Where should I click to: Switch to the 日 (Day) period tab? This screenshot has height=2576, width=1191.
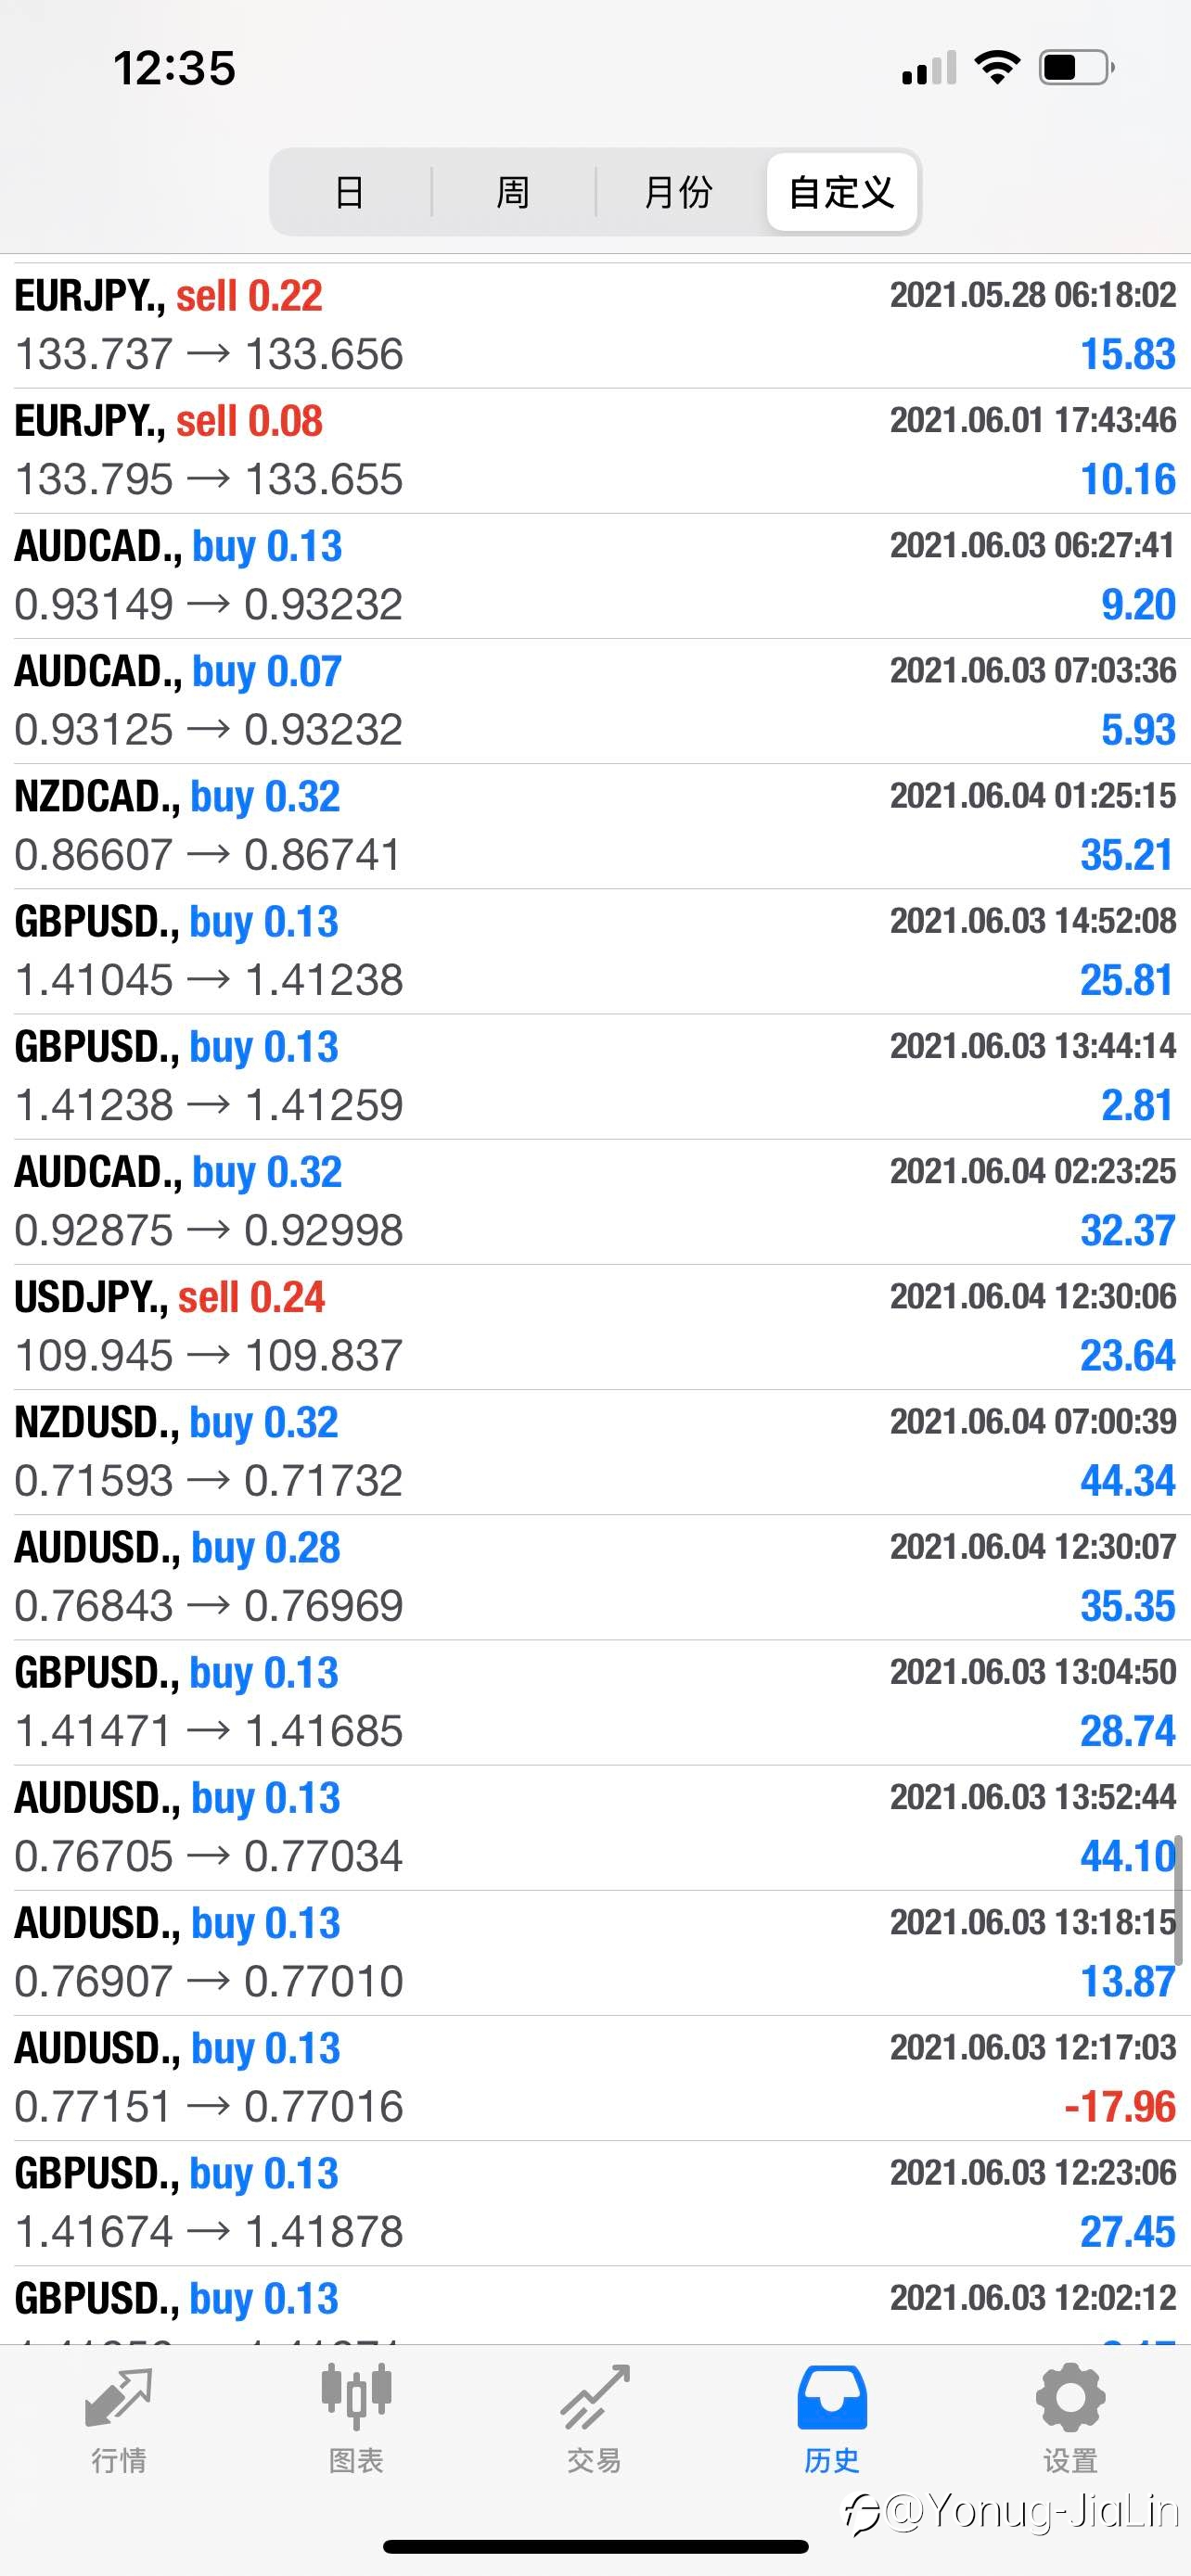coord(349,192)
